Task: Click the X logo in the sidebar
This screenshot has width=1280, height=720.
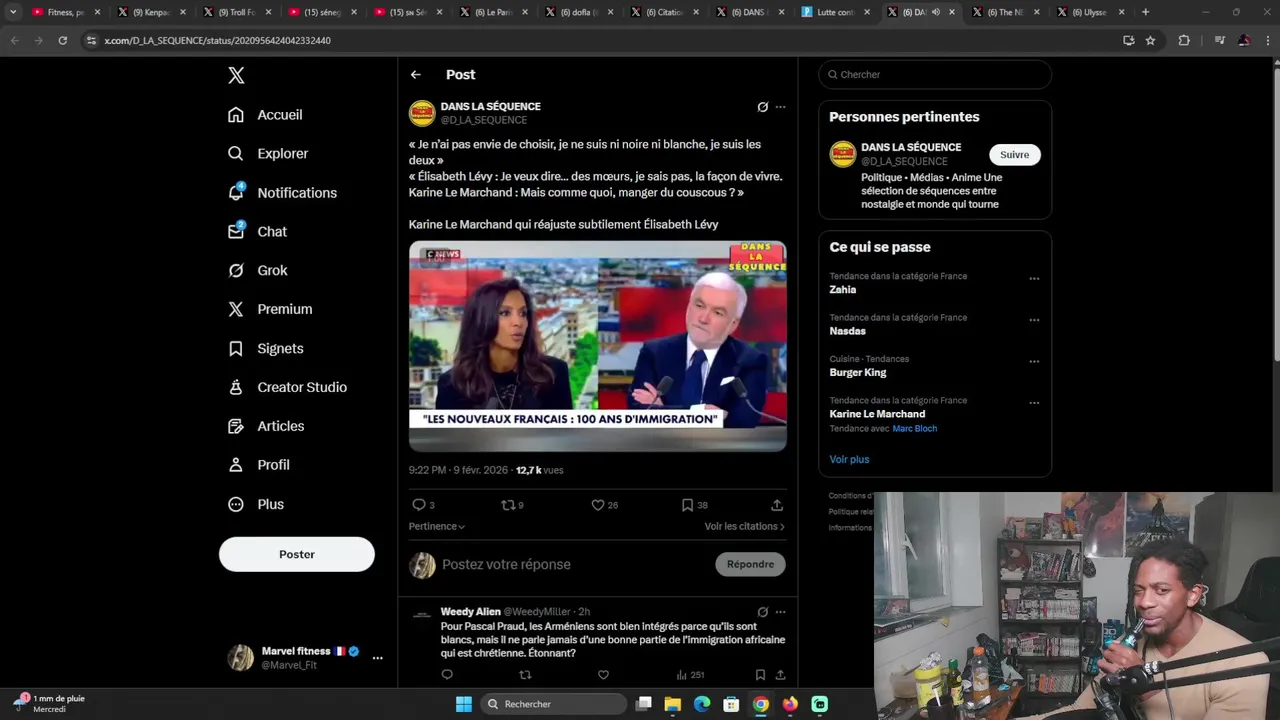Action: pyautogui.click(x=236, y=75)
